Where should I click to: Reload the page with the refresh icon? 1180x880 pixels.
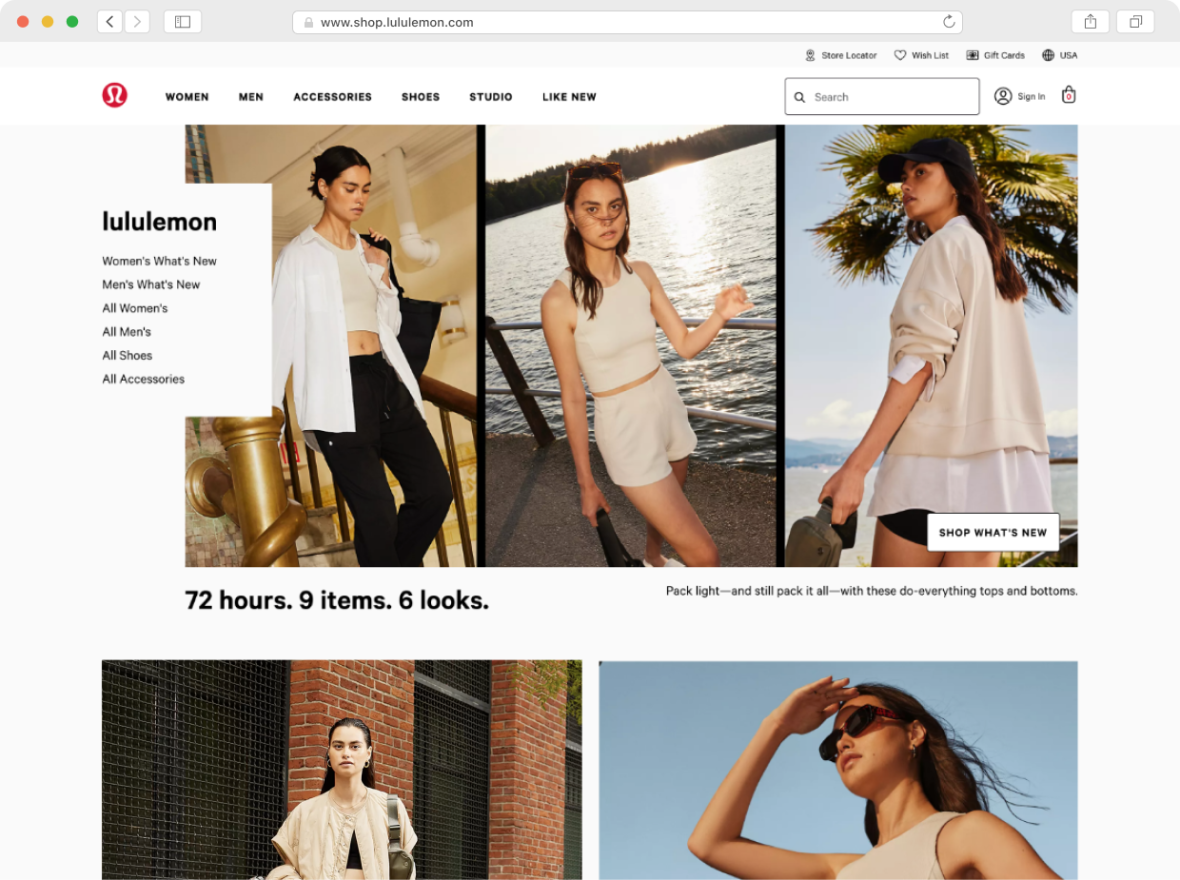tap(948, 21)
